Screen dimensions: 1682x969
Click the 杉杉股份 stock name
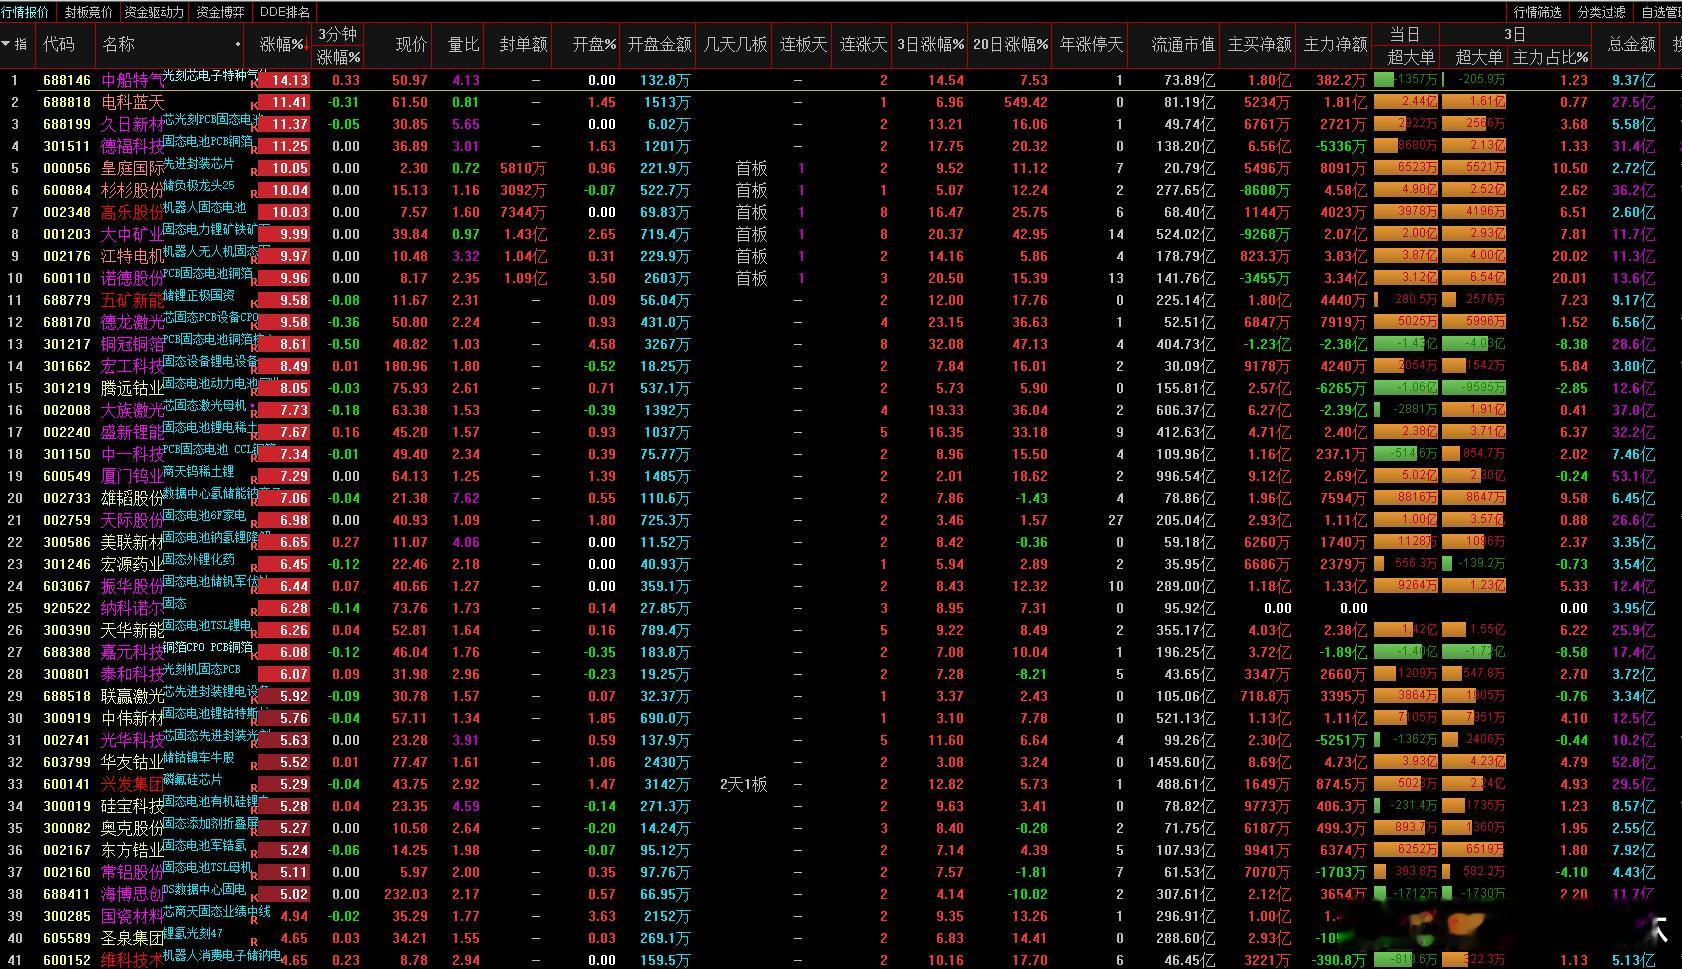click(132, 190)
